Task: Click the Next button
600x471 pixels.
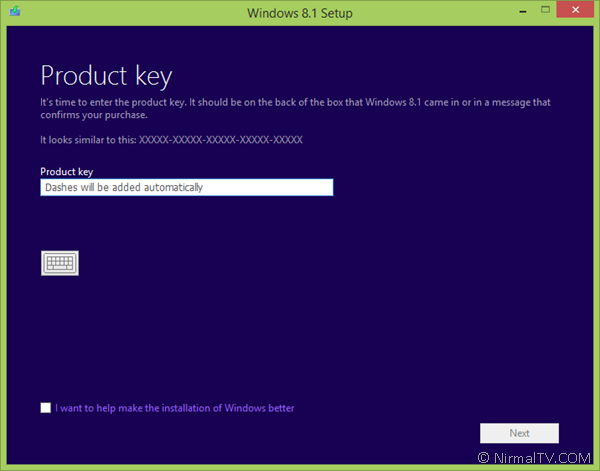Action: coord(519,433)
